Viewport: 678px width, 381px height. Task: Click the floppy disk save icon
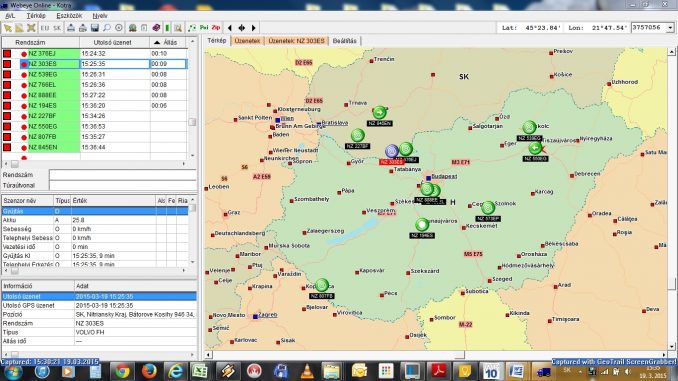95,28
